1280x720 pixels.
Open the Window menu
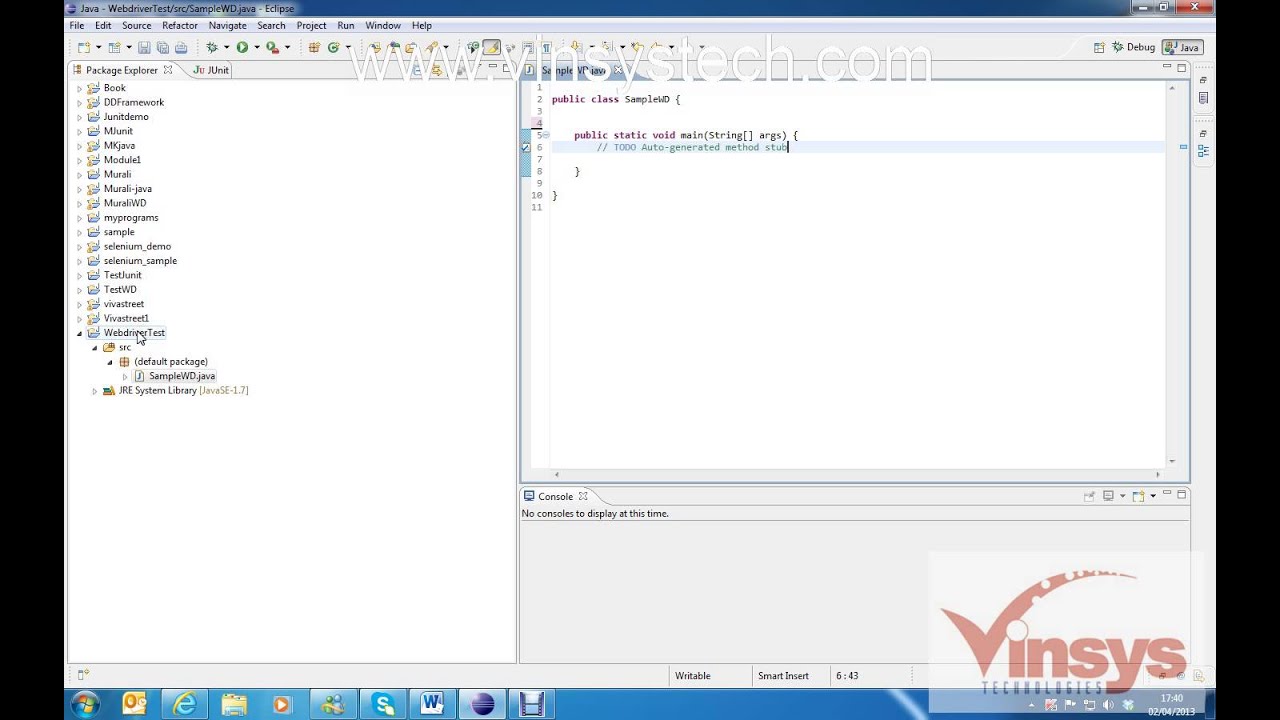(x=383, y=25)
